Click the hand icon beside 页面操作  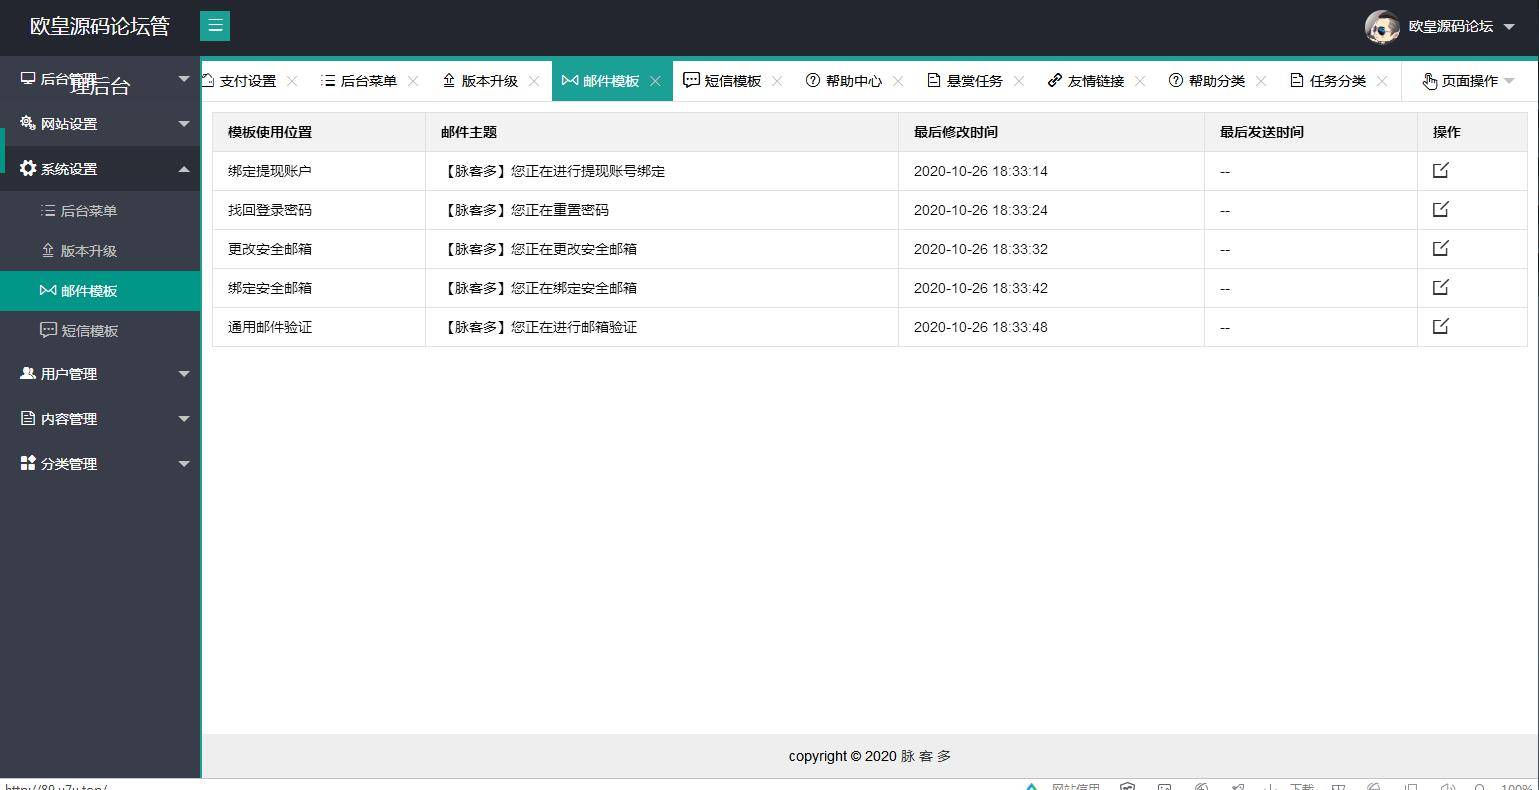1430,81
